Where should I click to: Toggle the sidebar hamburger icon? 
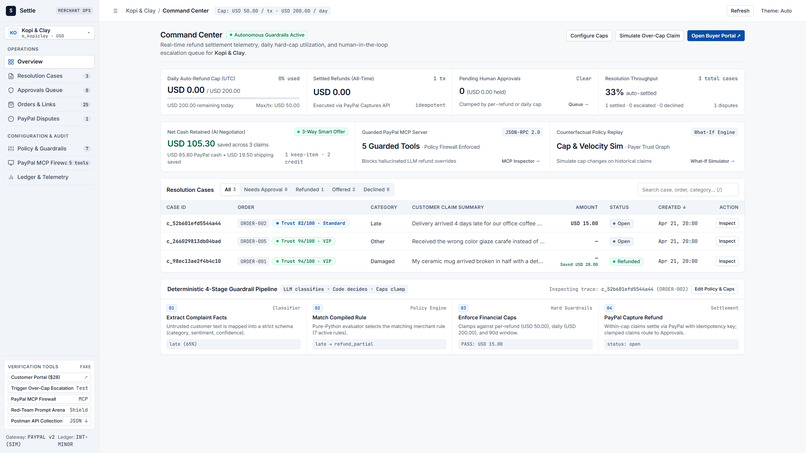point(115,11)
